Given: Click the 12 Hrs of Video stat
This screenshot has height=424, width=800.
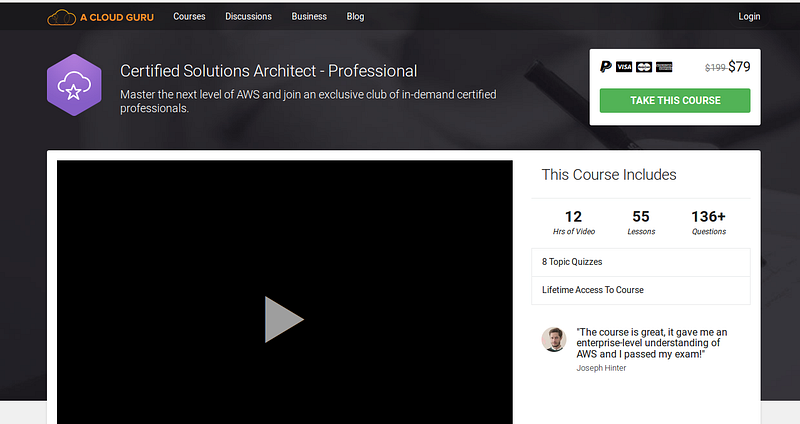Looking at the screenshot, I should (573, 222).
